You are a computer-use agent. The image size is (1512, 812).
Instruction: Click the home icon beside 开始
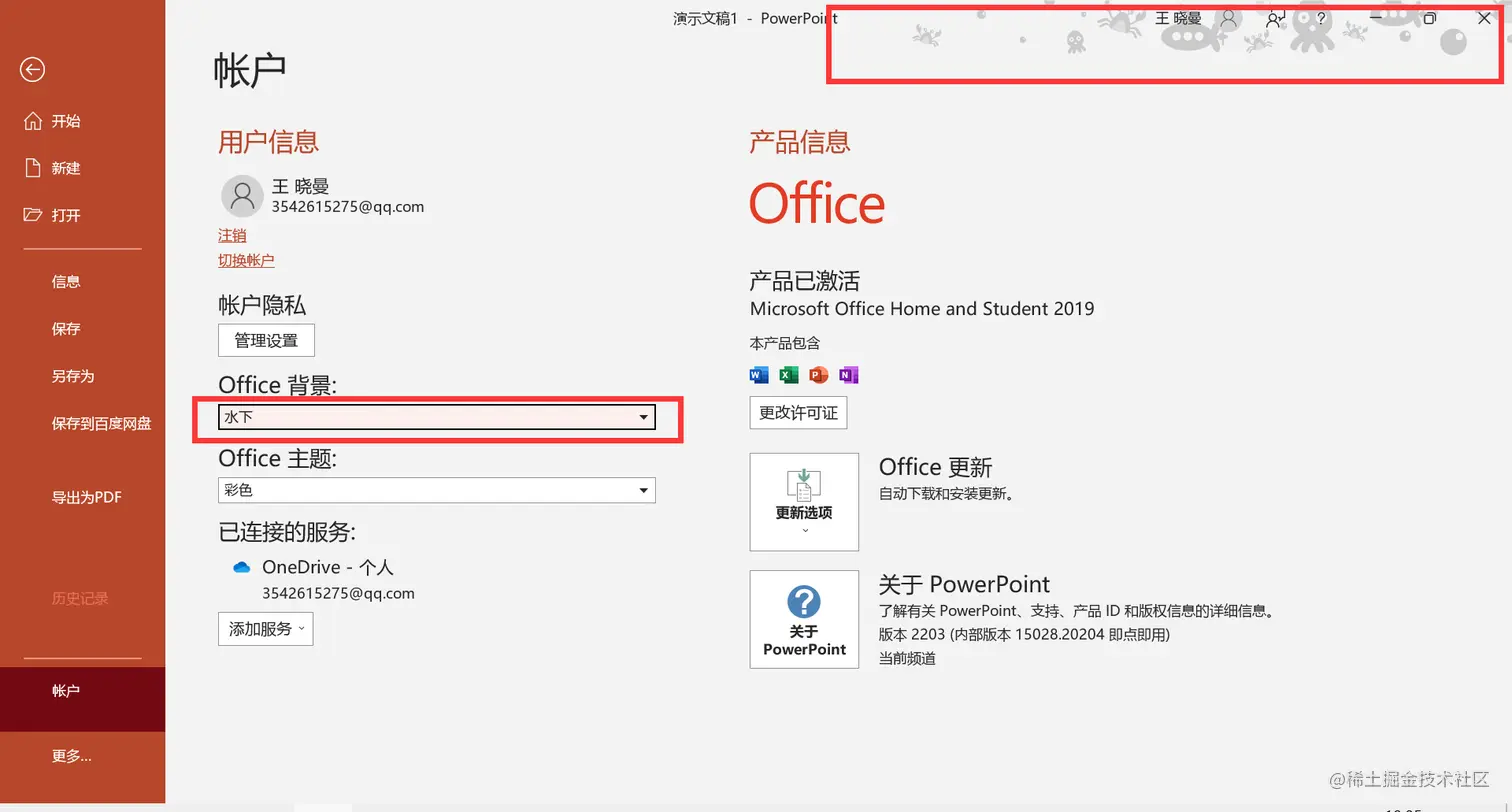33,121
